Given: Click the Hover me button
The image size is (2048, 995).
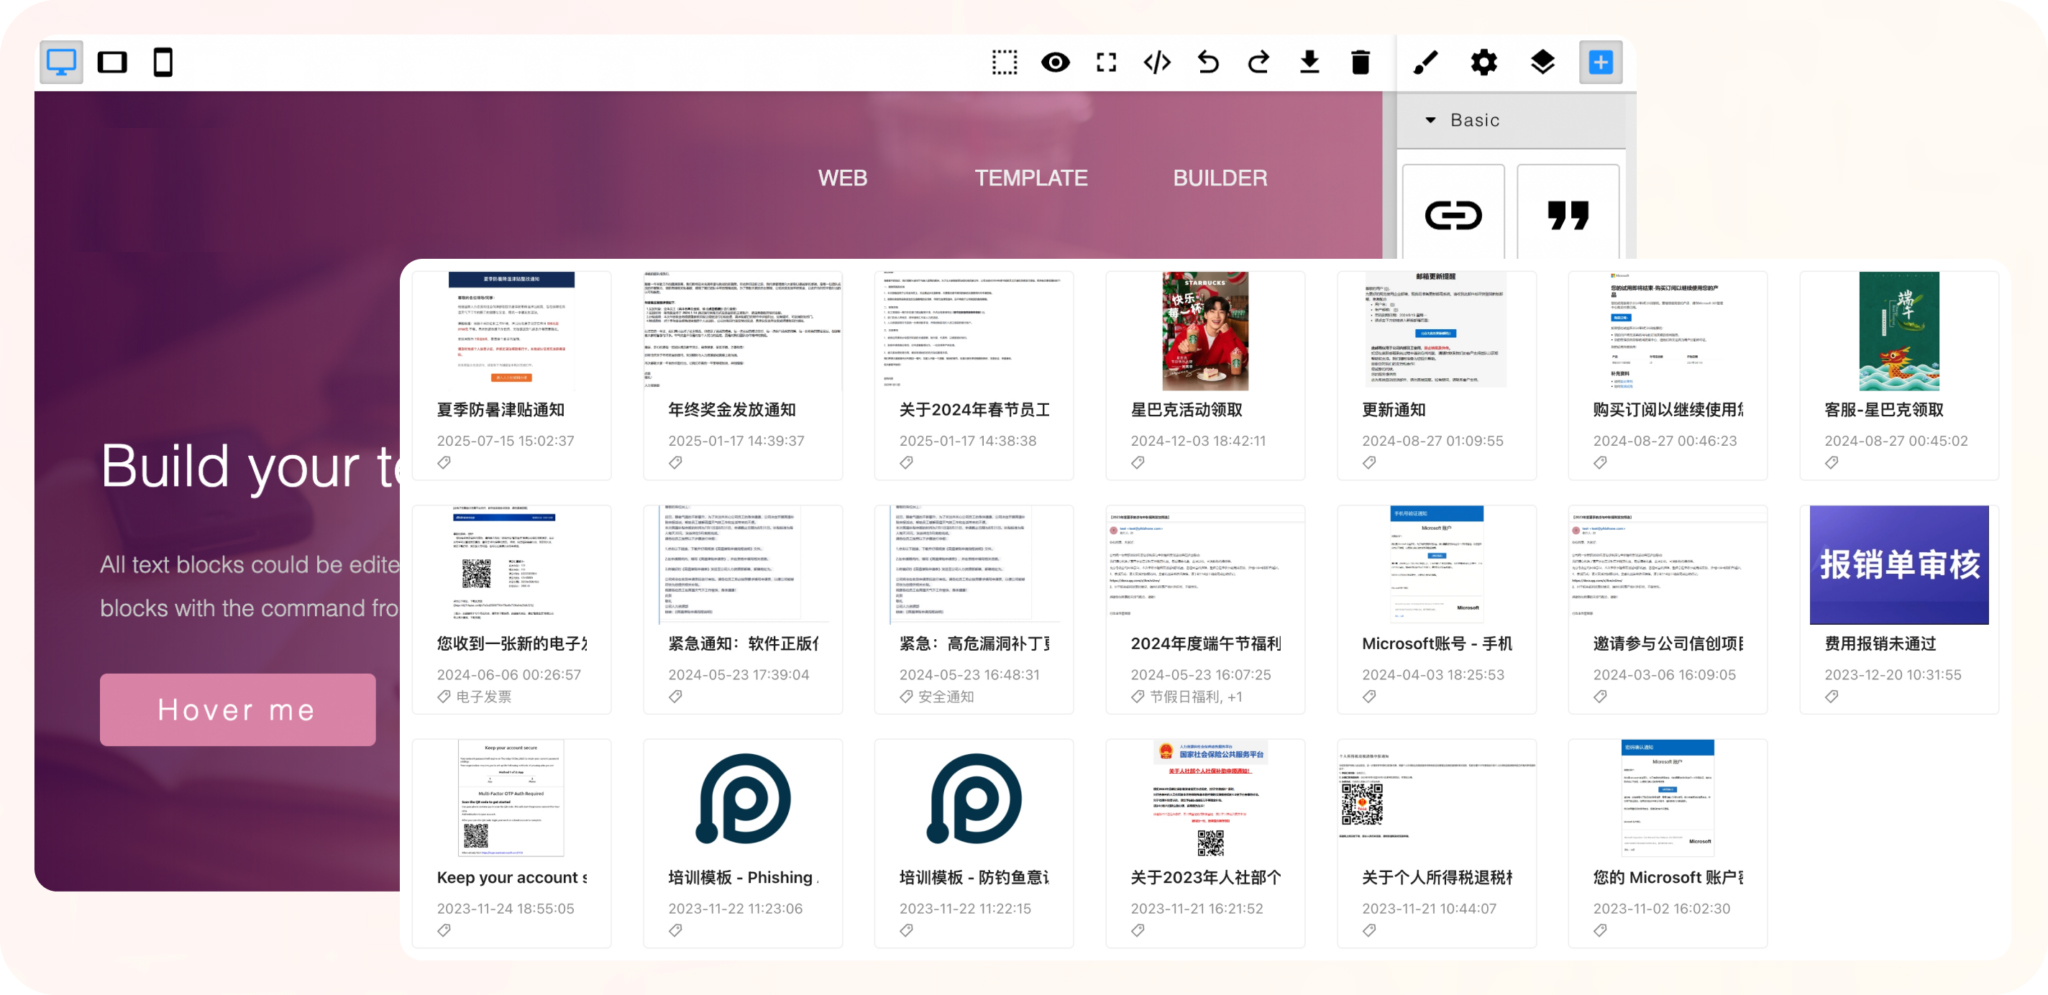Looking at the screenshot, I should [x=237, y=710].
